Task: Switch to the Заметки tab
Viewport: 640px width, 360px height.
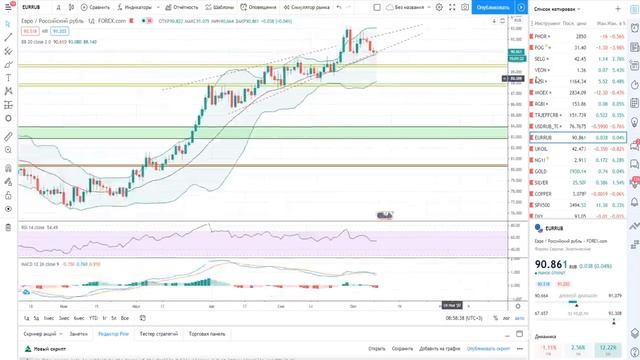Action: click(x=78, y=334)
